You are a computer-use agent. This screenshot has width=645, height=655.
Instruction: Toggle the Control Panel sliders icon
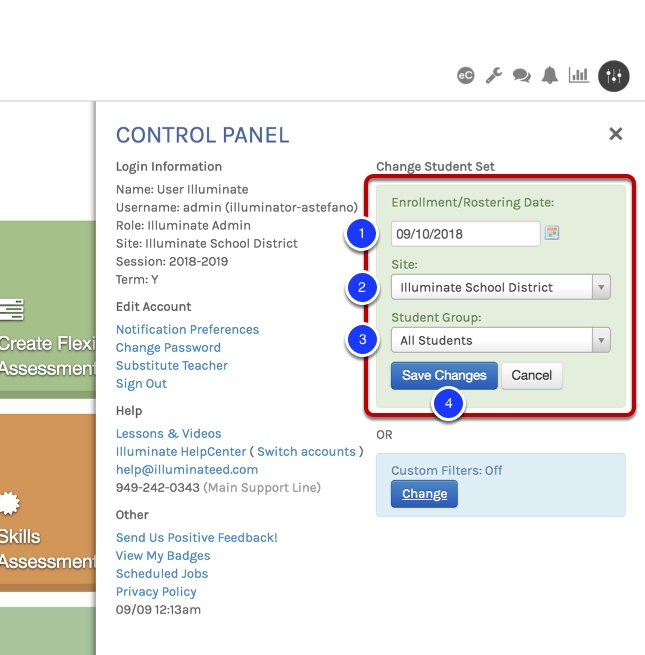click(x=614, y=76)
